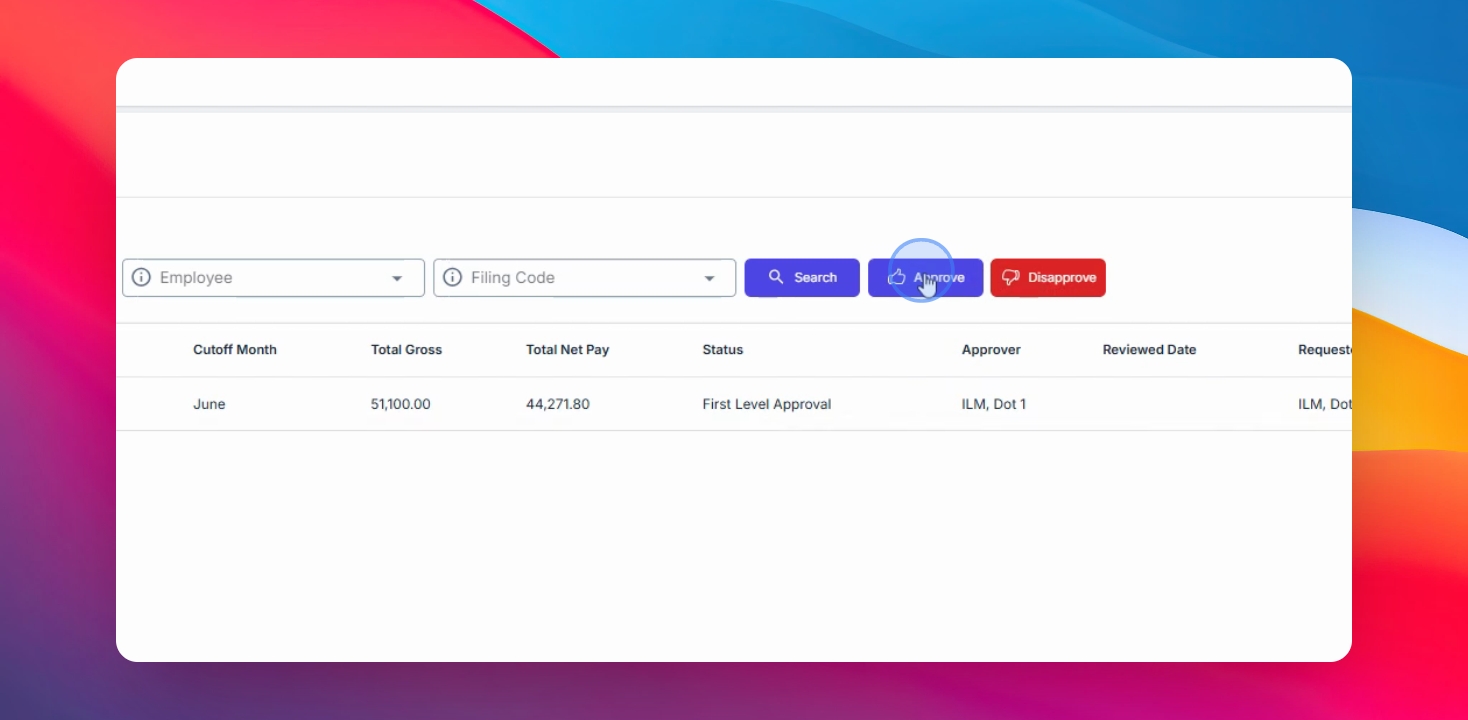Focus the Filing Code input field
This screenshot has height=720, width=1468.
(585, 278)
